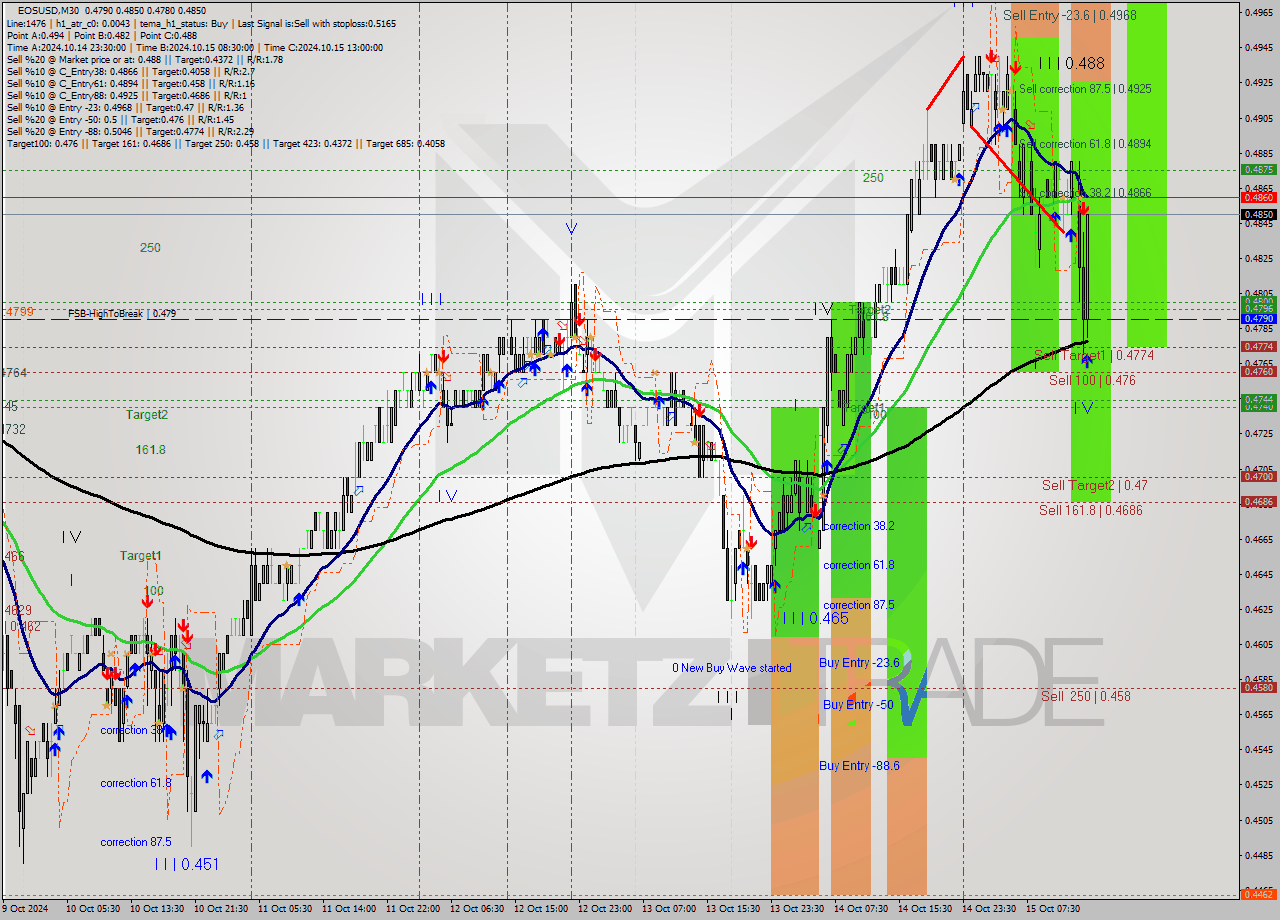Click the 'I I I 0.488' wave label
1280x920 pixels.
click(x=1071, y=63)
